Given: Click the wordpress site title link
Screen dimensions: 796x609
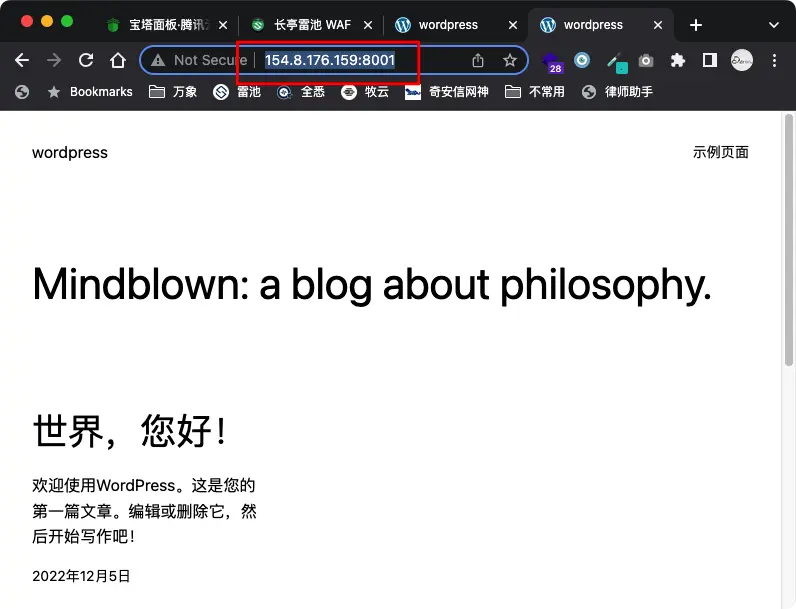Looking at the screenshot, I should [x=70, y=153].
